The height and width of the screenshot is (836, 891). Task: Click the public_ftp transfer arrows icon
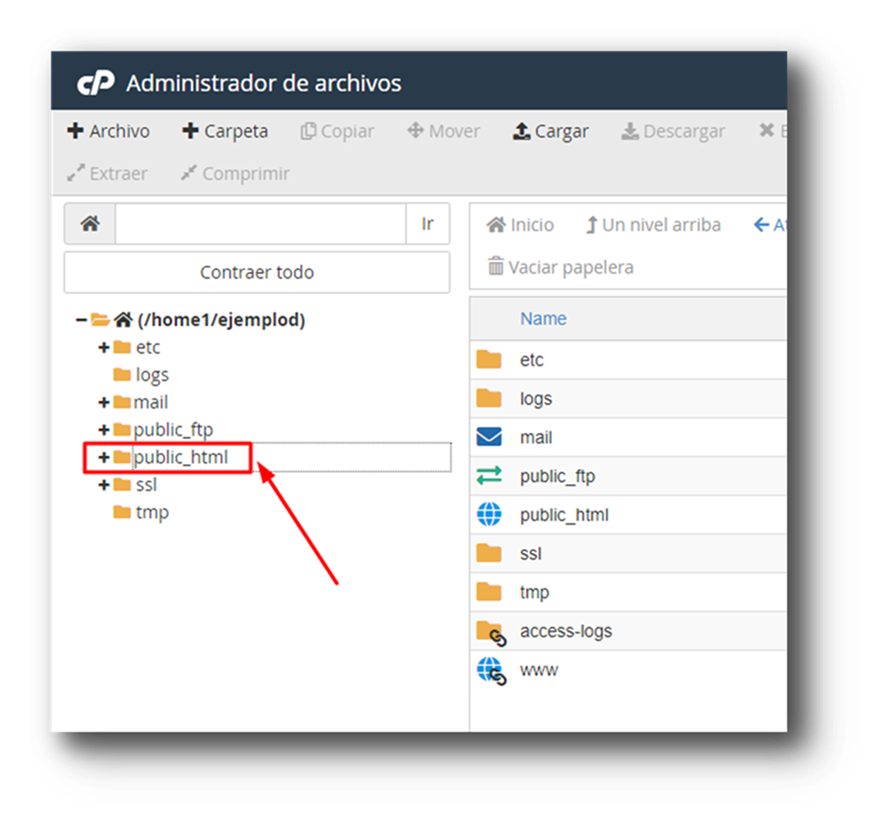click(489, 476)
